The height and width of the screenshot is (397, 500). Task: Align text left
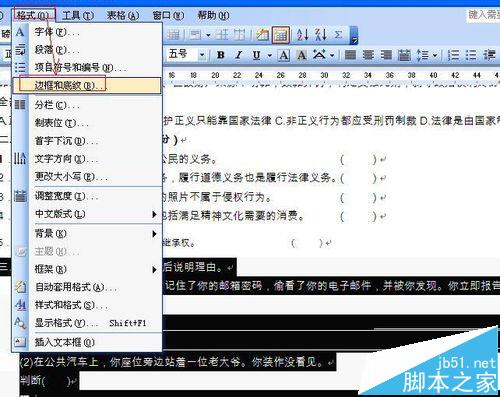(x=350, y=55)
